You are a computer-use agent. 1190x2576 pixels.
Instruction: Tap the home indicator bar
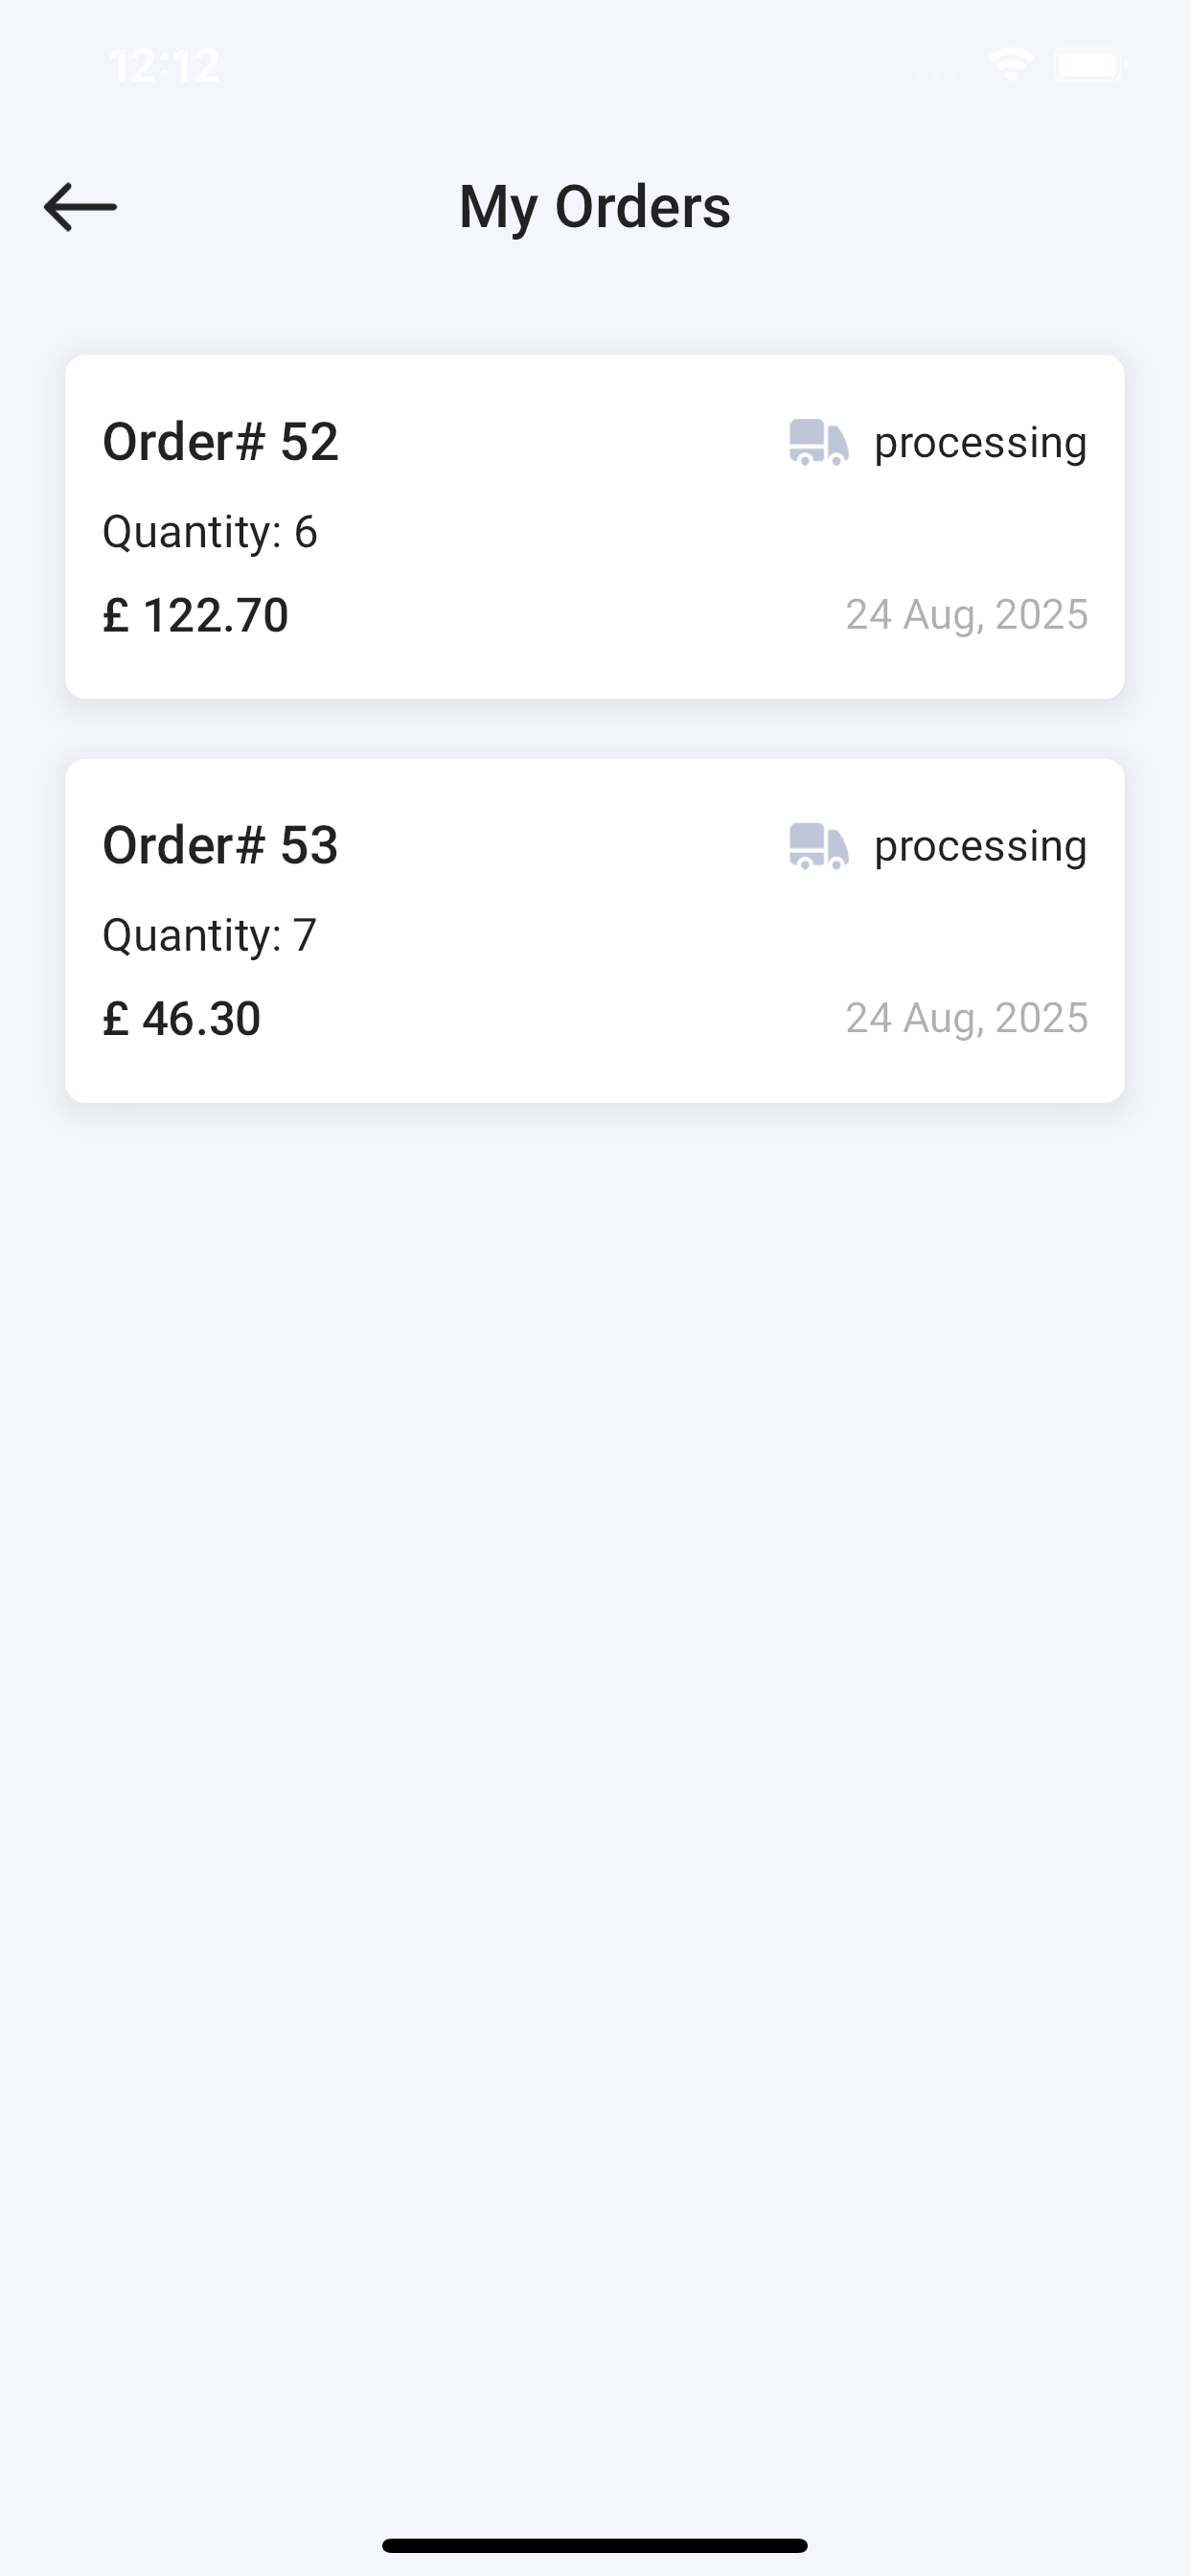click(595, 2546)
